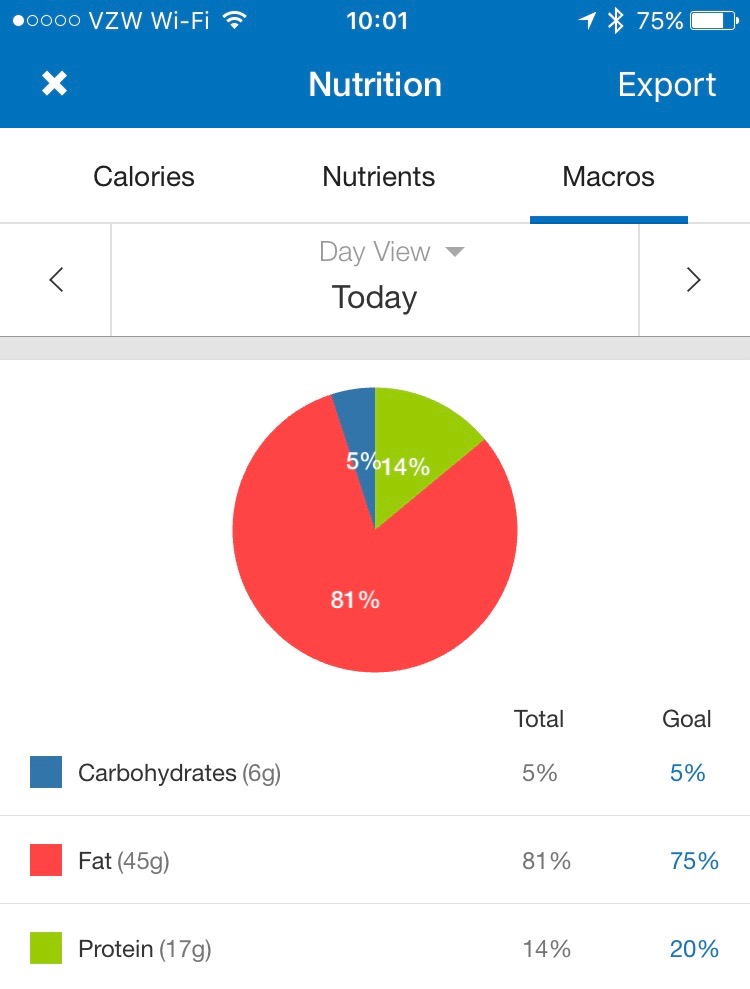The image size is (750, 989).
Task: Close the Nutrition screen with the X icon
Action: [x=54, y=84]
